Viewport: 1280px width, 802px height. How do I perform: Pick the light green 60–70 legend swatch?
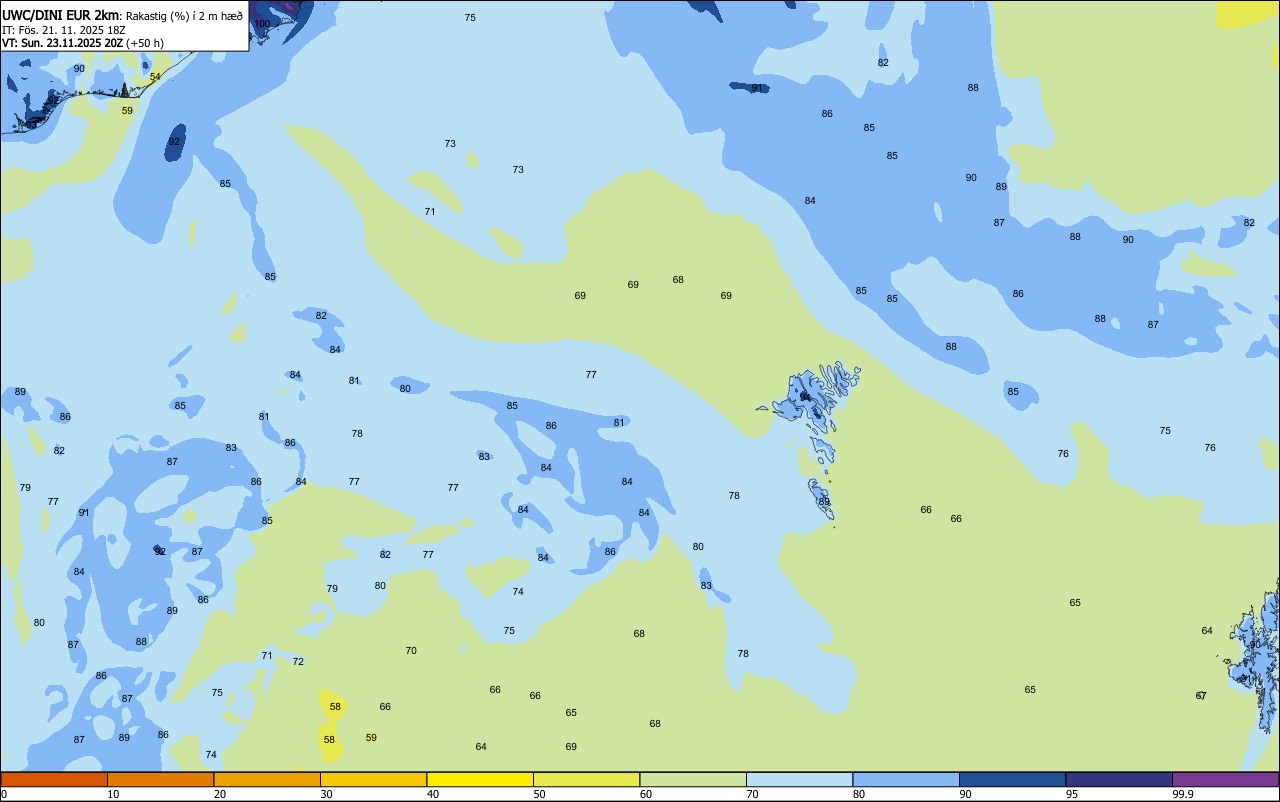click(x=693, y=779)
